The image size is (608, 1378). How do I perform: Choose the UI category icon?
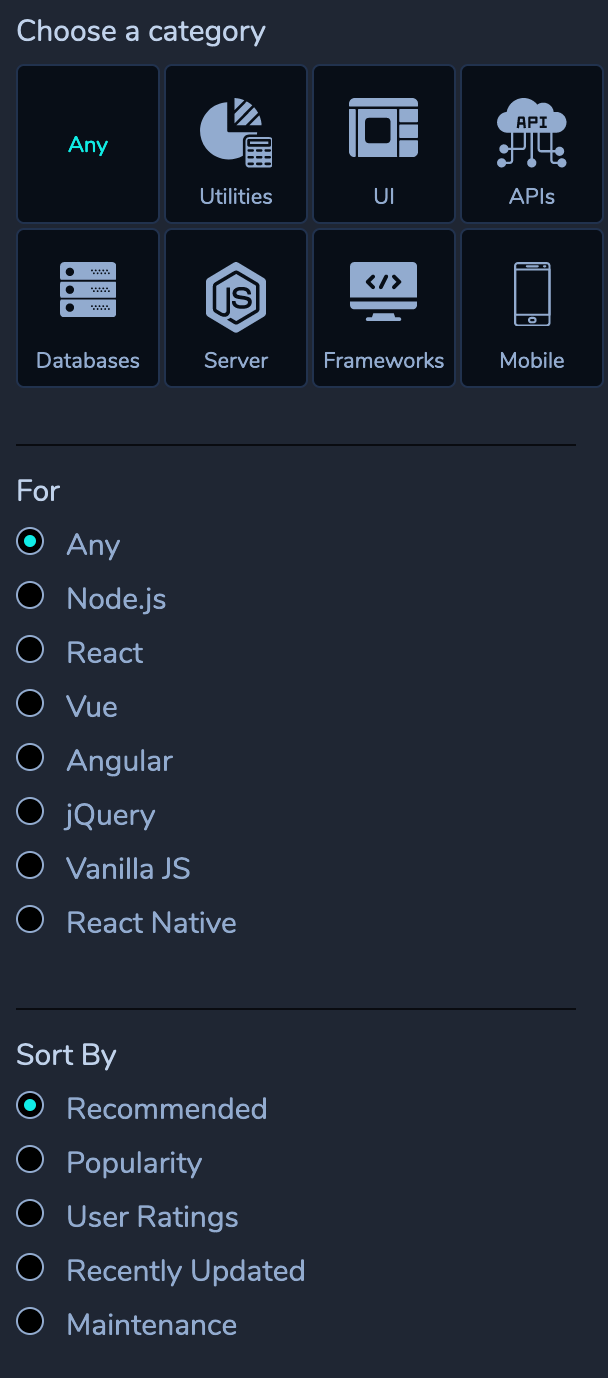point(384,129)
